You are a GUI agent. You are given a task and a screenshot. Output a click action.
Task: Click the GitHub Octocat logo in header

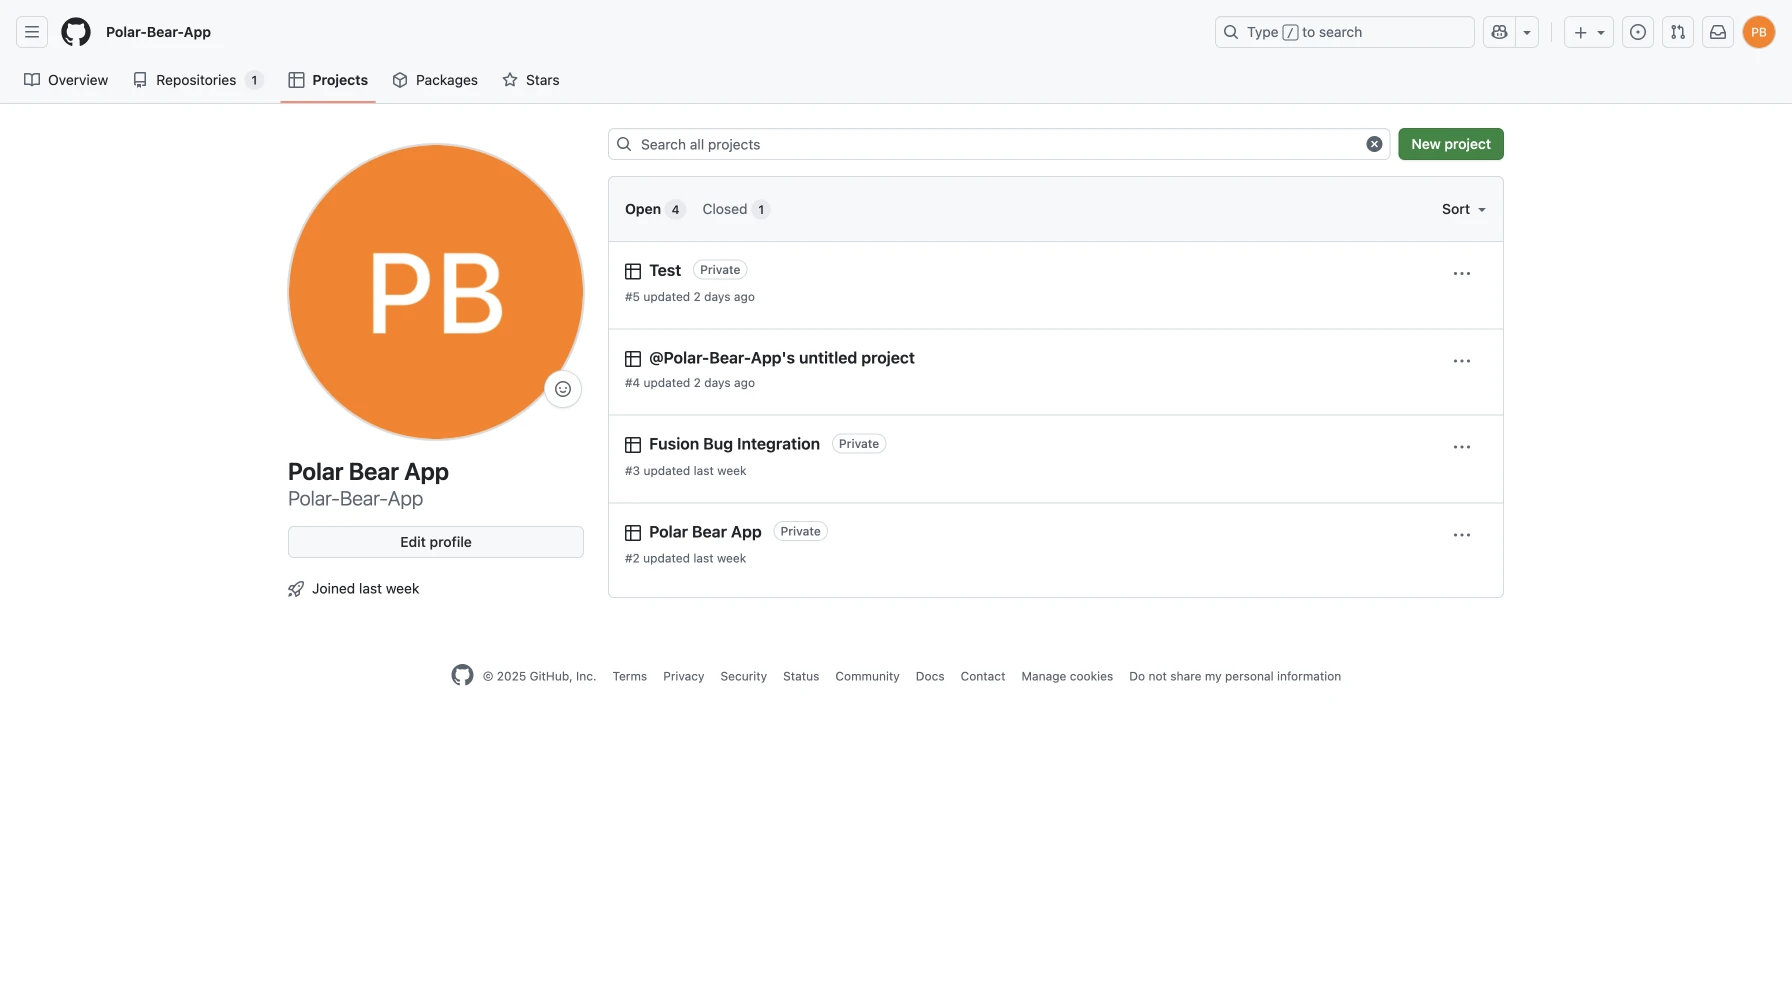[x=76, y=32]
